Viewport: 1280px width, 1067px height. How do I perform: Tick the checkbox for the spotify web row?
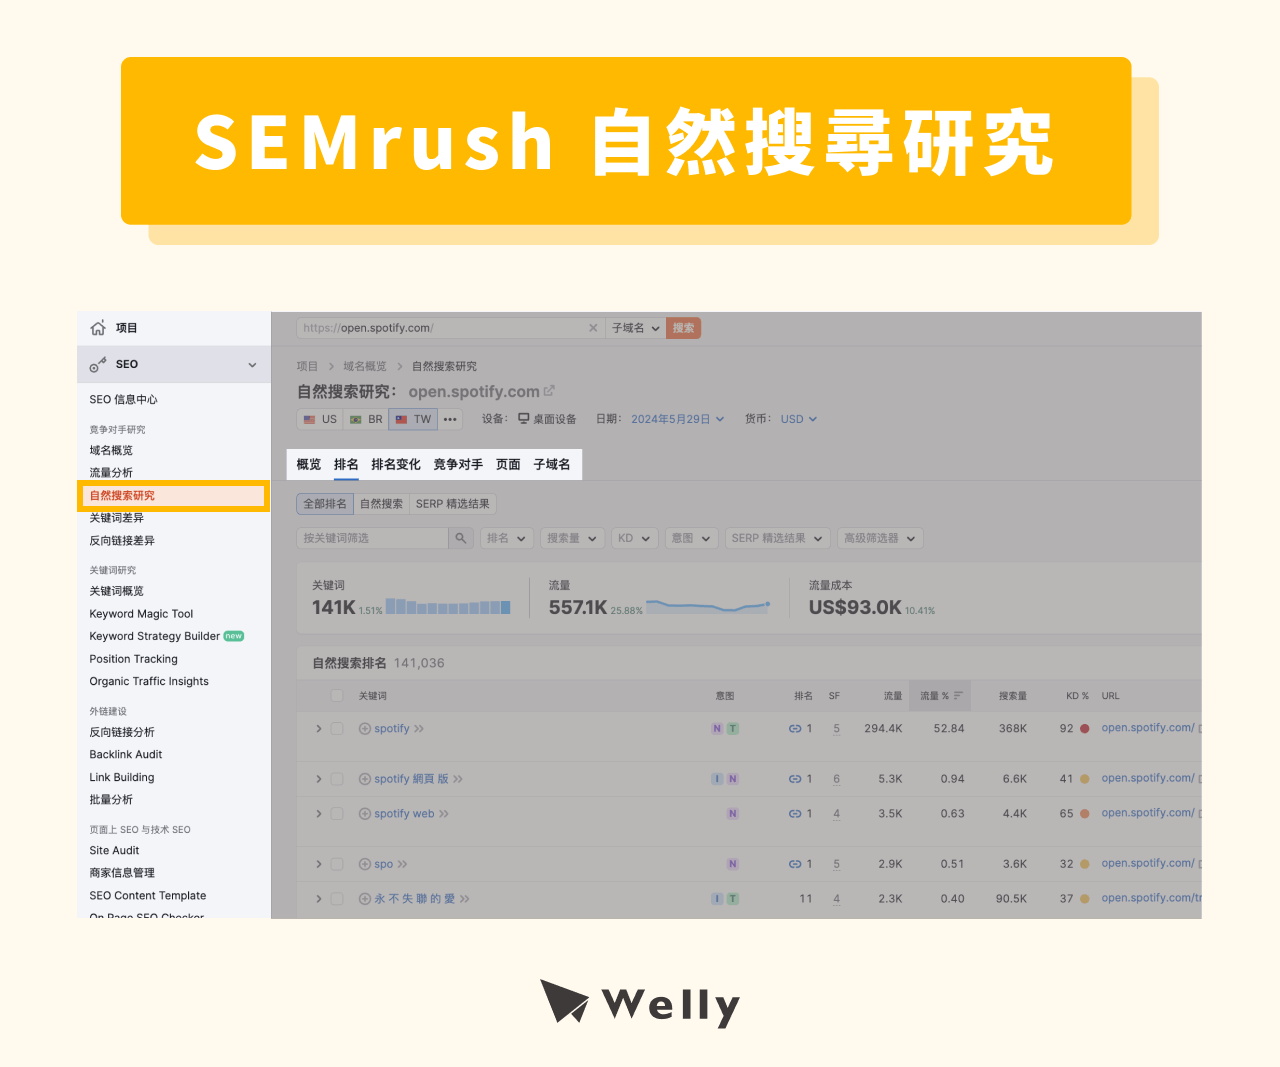coord(337,814)
